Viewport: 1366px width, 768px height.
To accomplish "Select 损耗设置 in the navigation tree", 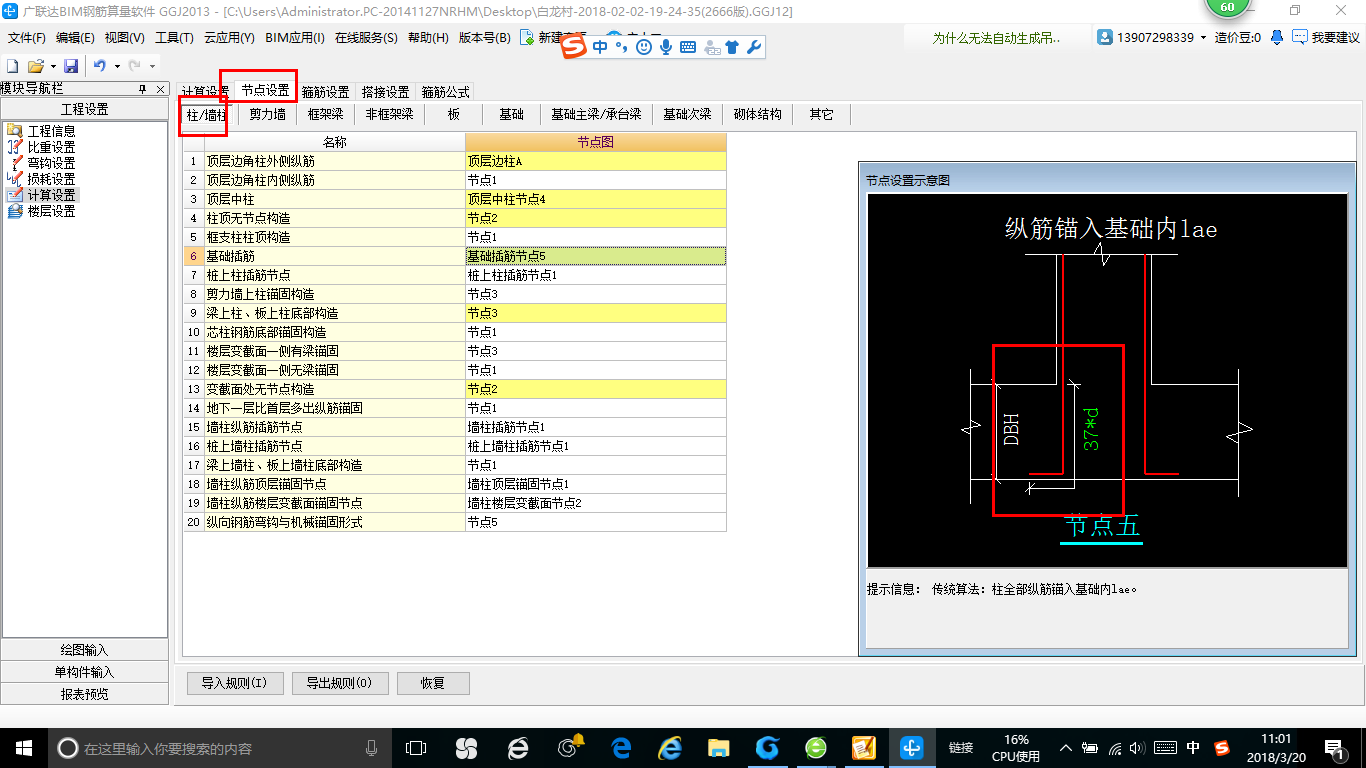I will point(51,179).
